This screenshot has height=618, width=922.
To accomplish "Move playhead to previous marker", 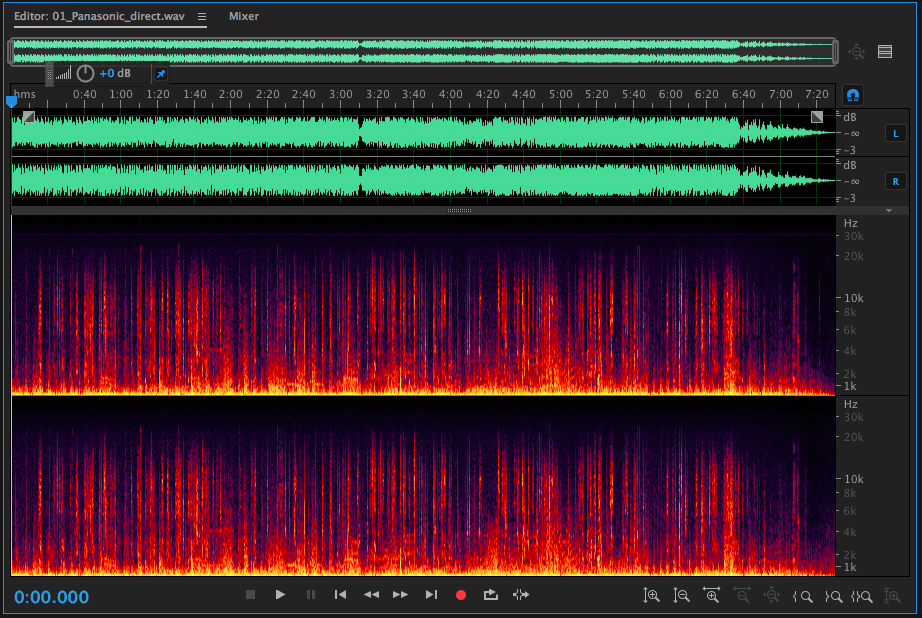I will [340, 595].
